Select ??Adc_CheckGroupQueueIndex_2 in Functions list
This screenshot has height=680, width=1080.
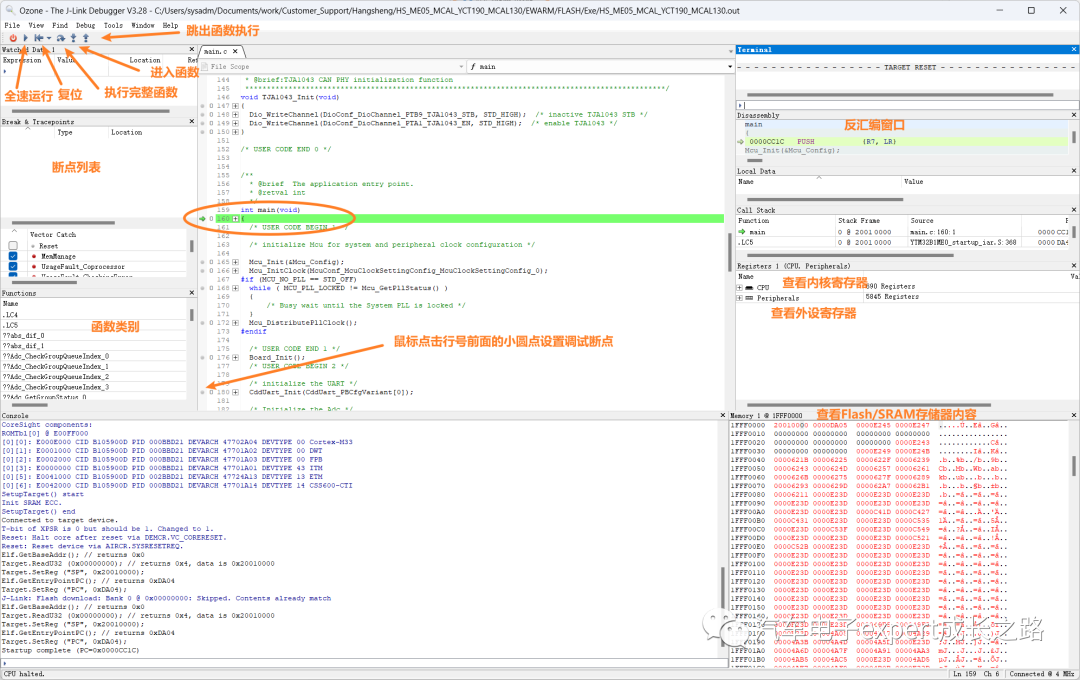click(94, 377)
